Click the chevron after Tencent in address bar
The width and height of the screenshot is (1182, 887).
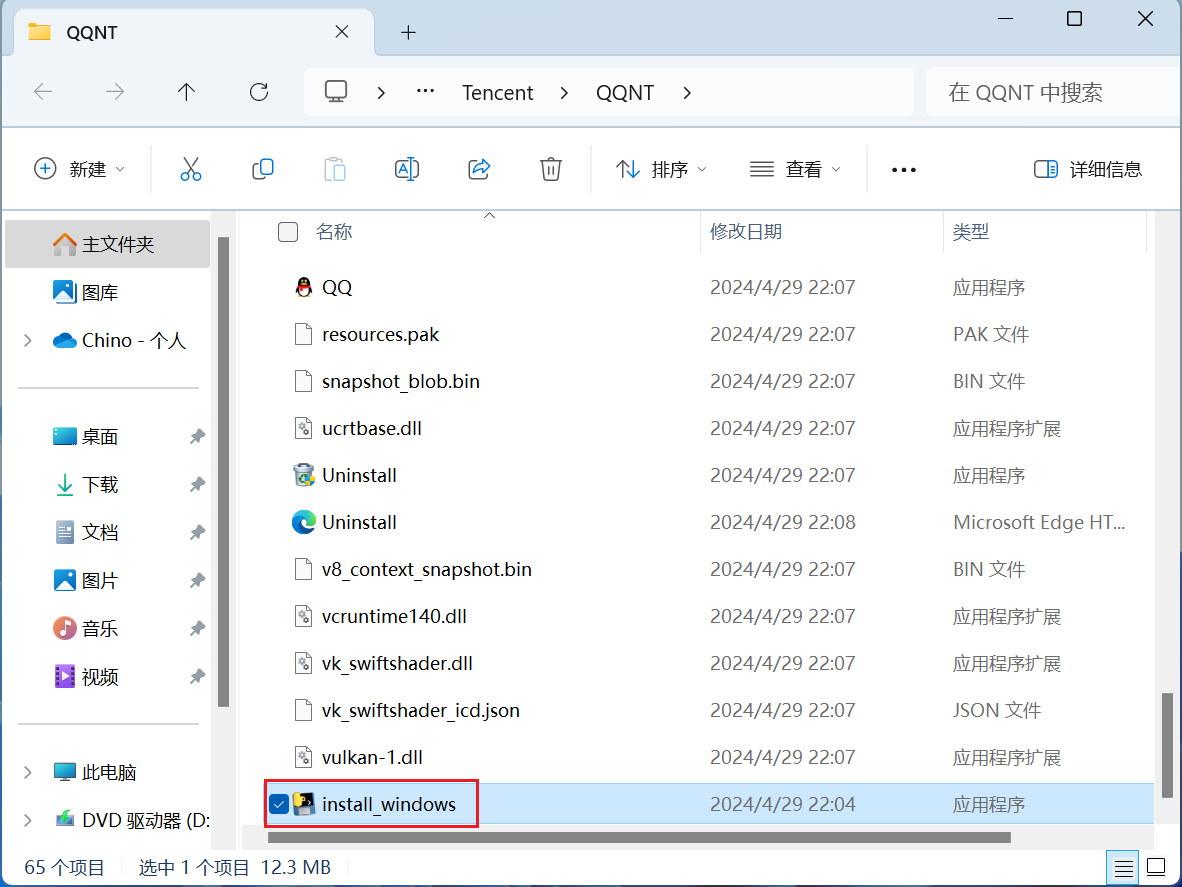click(564, 93)
